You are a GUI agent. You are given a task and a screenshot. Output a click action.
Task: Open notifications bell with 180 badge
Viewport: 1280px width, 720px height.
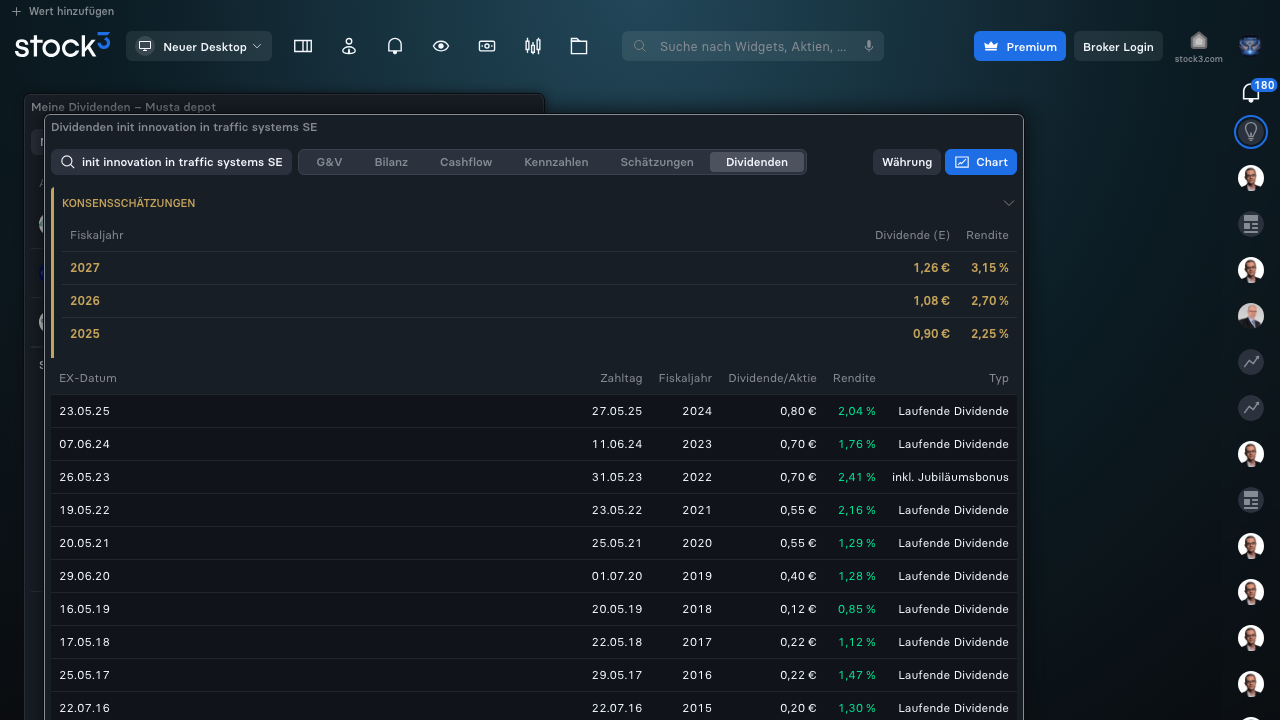click(x=1252, y=92)
